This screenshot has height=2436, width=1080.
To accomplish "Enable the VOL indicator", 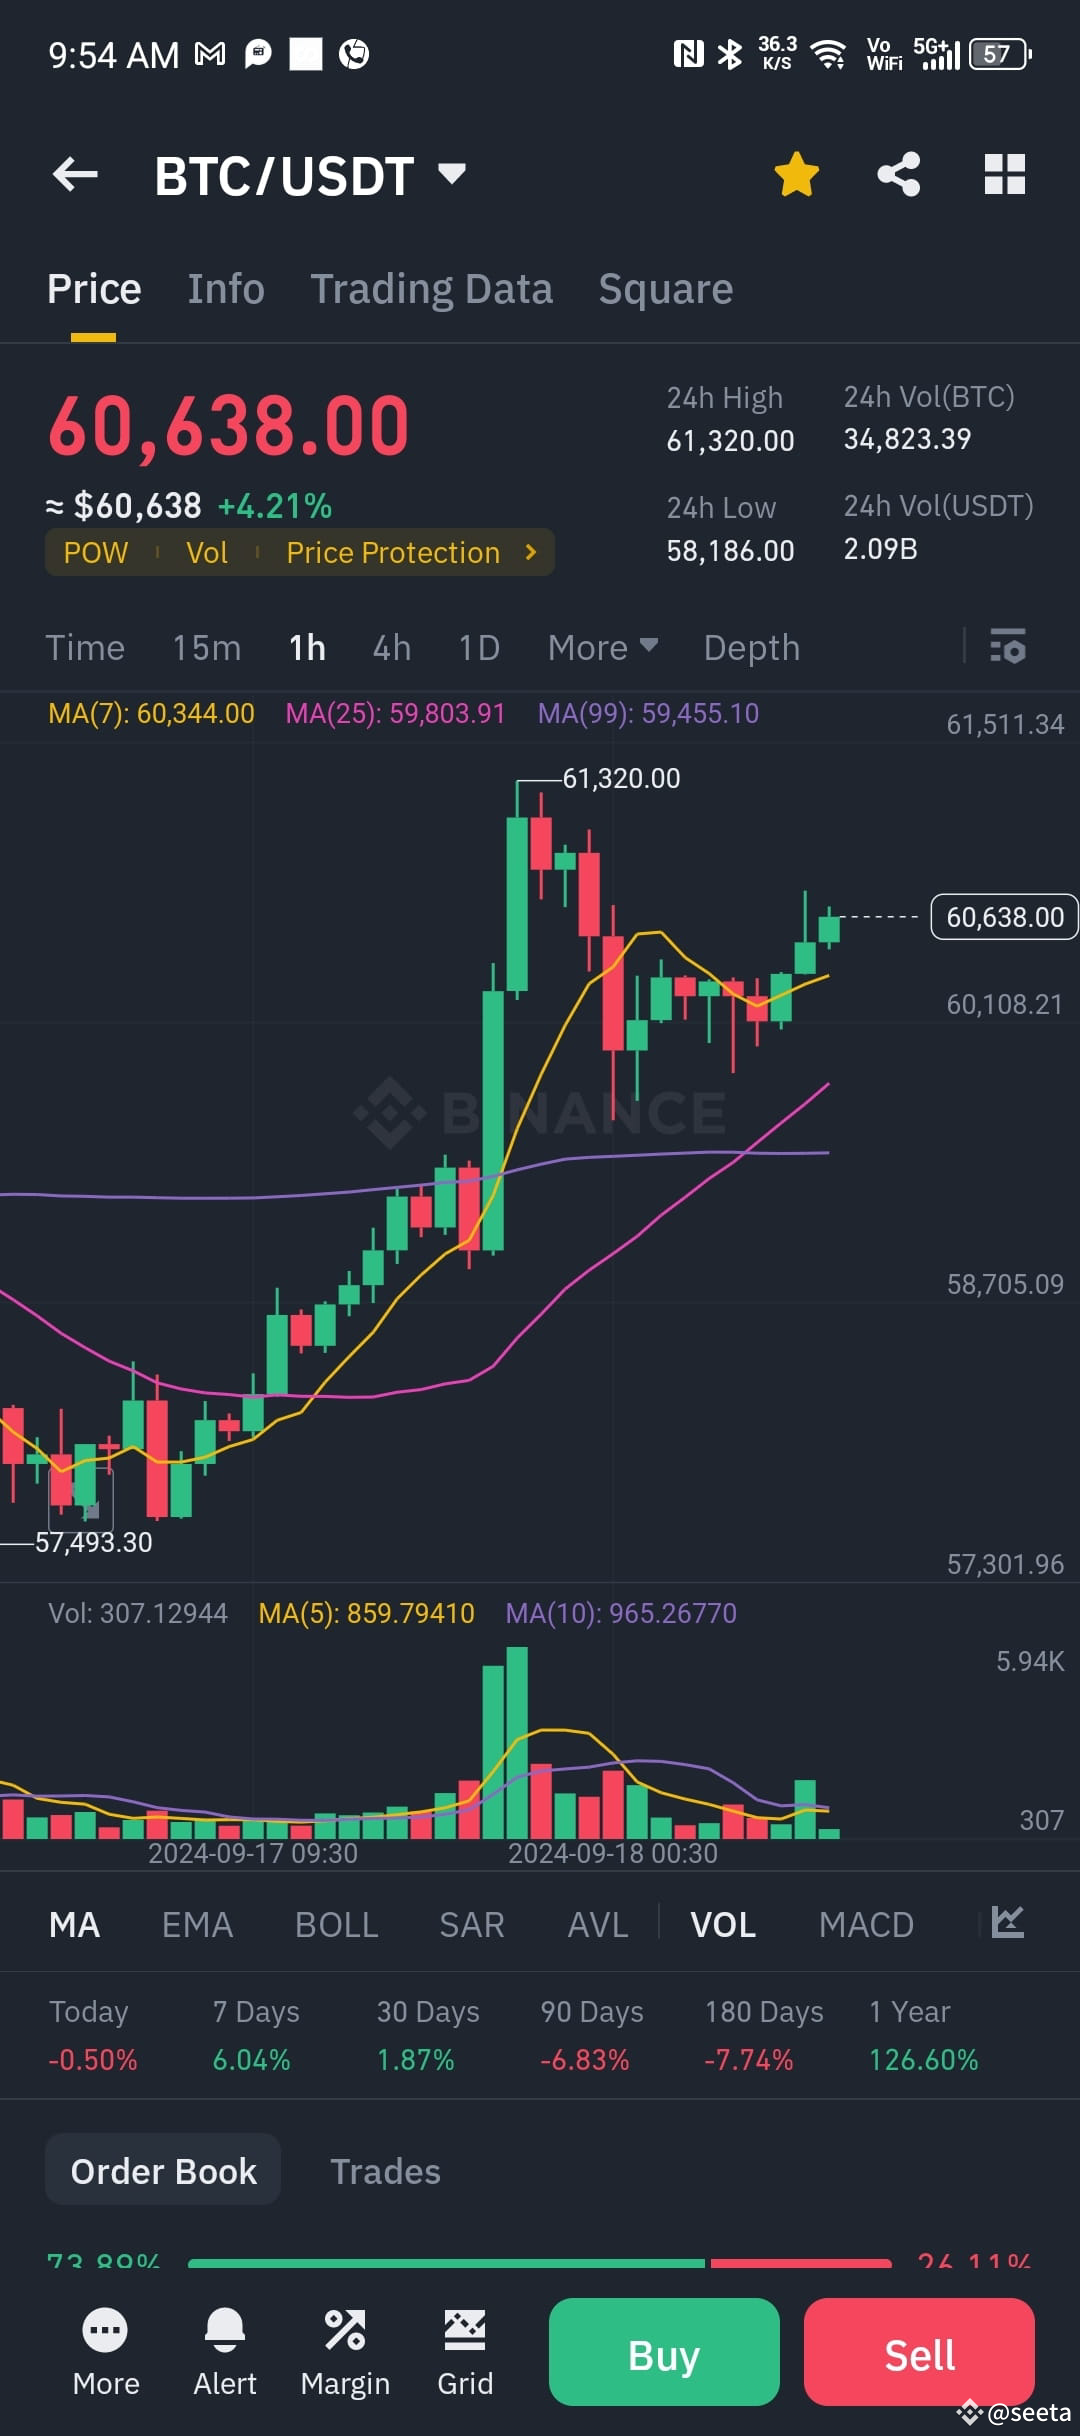I will pos(723,1923).
